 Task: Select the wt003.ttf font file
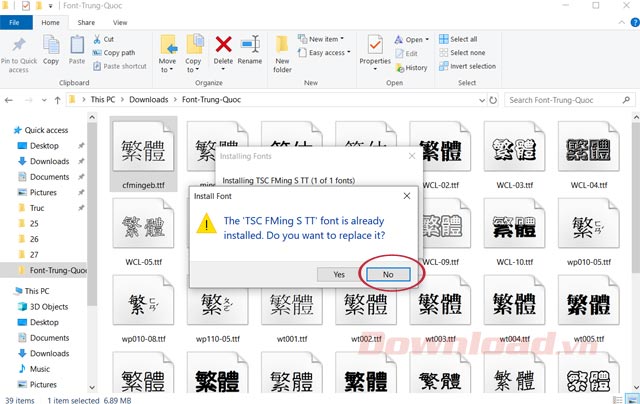point(440,308)
